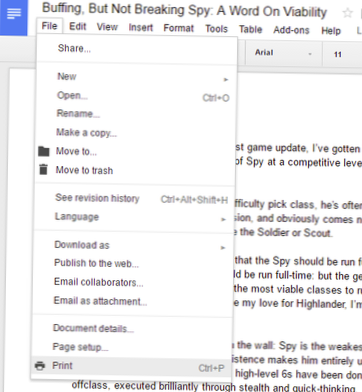Expand the New submenu
This screenshot has height=392, width=362.
(x=137, y=77)
